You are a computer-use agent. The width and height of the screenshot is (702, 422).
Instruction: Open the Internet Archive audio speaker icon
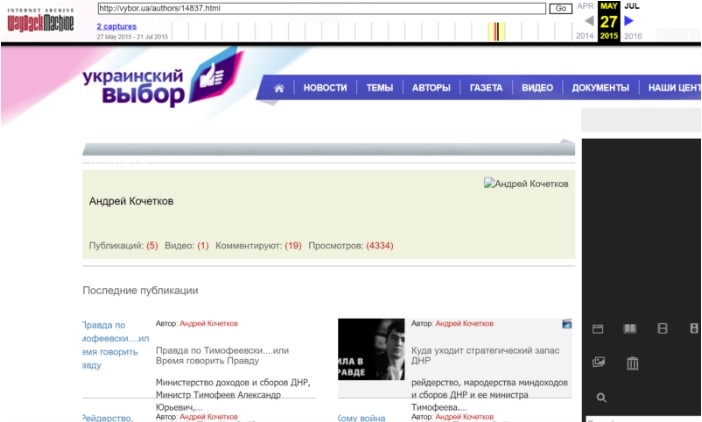point(693,328)
